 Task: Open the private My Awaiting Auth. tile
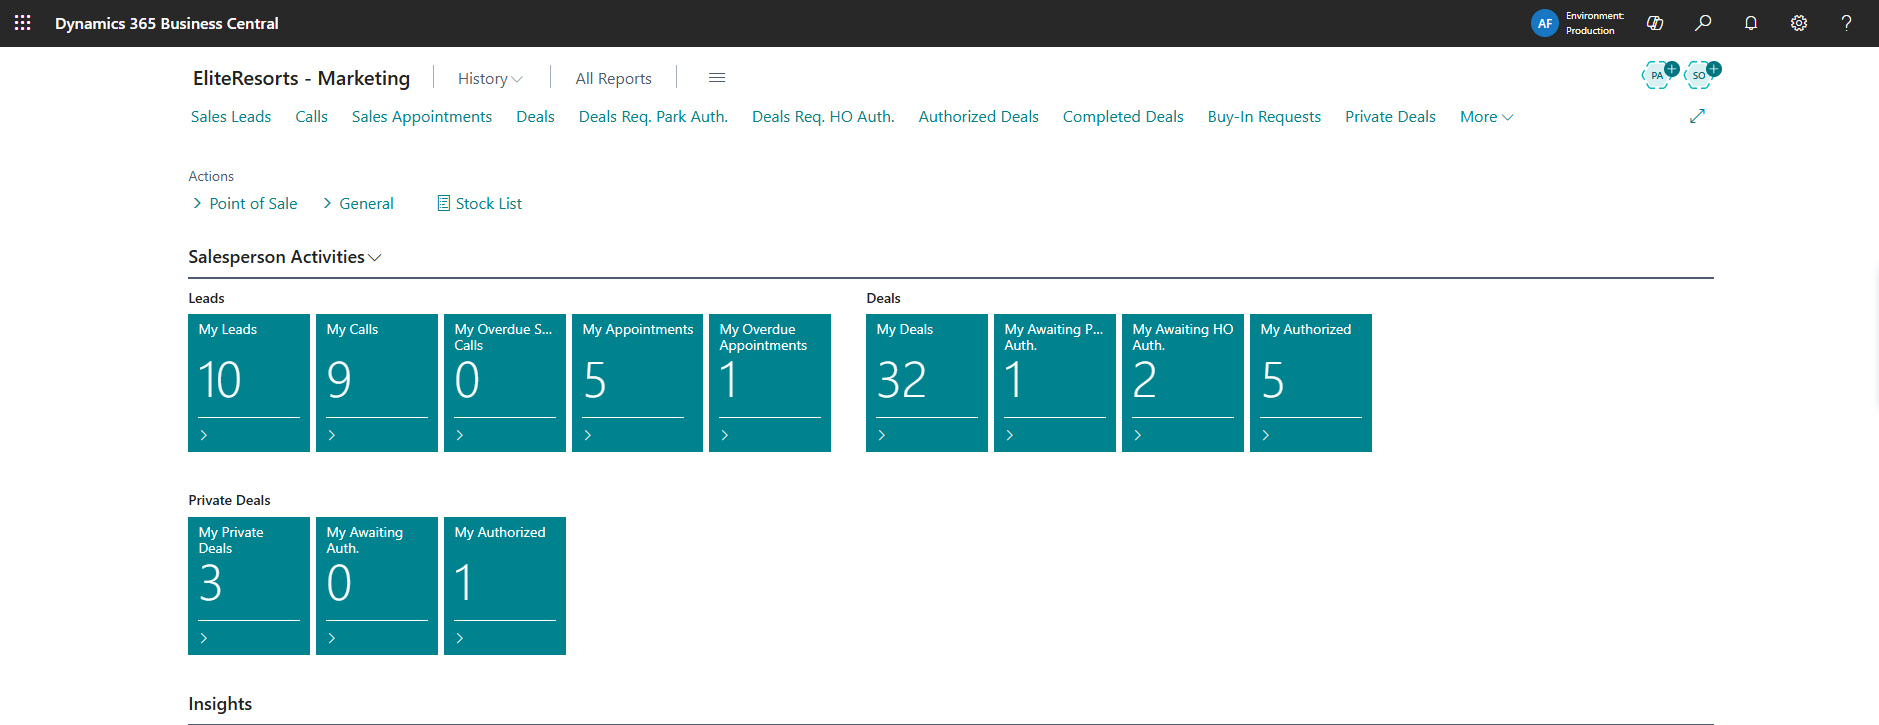pyautogui.click(x=377, y=586)
